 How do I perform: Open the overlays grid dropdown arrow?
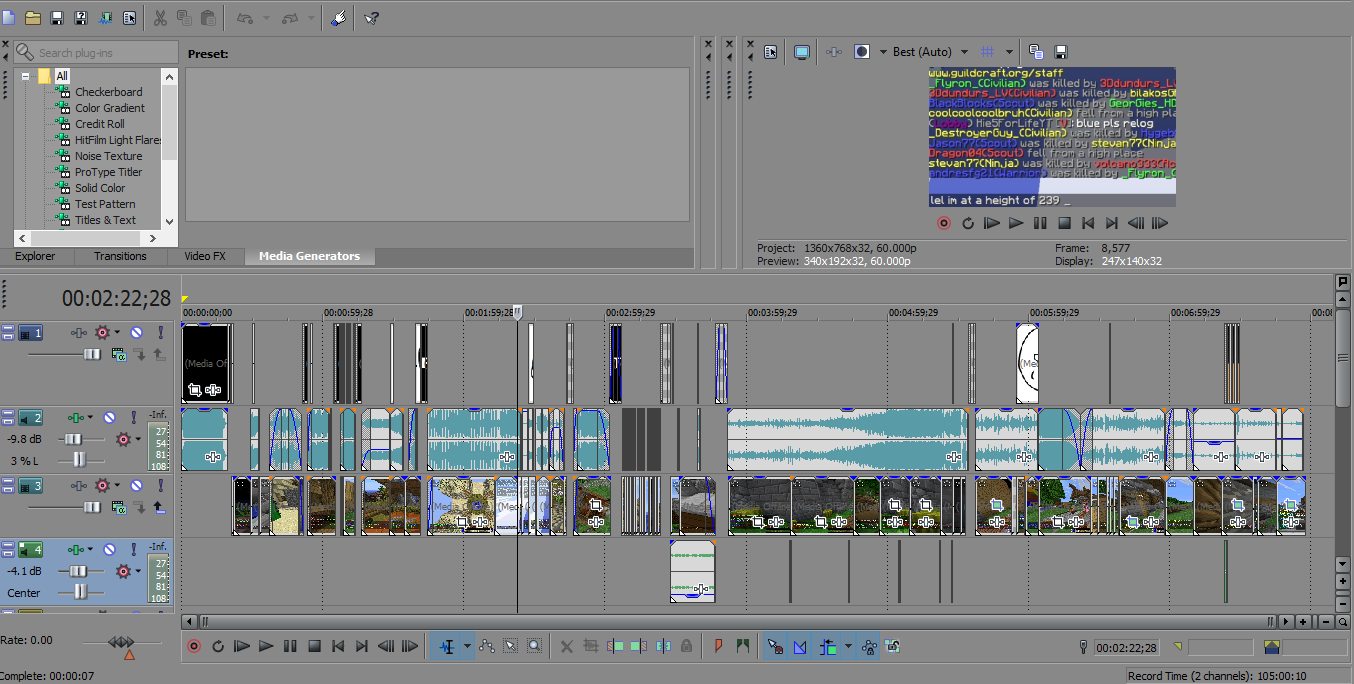coord(1009,52)
